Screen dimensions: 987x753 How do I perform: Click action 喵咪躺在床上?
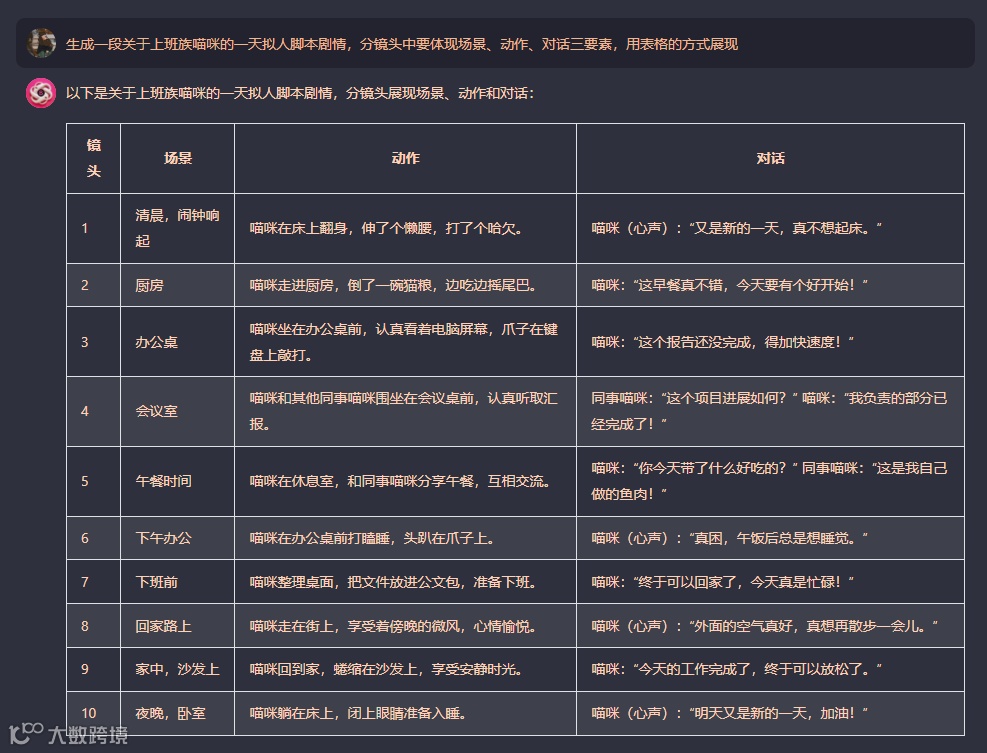click(405, 713)
